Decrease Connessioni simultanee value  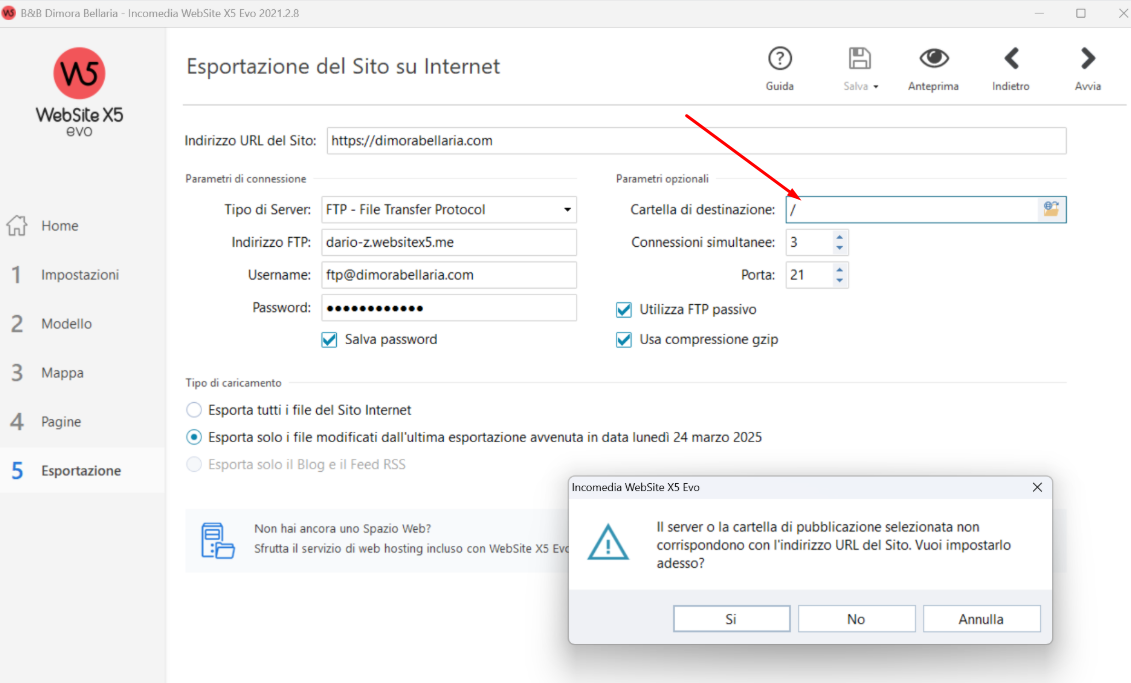(x=840, y=248)
